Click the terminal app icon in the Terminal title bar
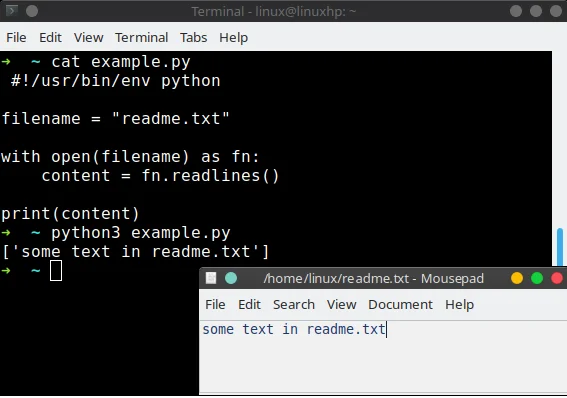This screenshot has height=398, width=567. click(x=12, y=11)
